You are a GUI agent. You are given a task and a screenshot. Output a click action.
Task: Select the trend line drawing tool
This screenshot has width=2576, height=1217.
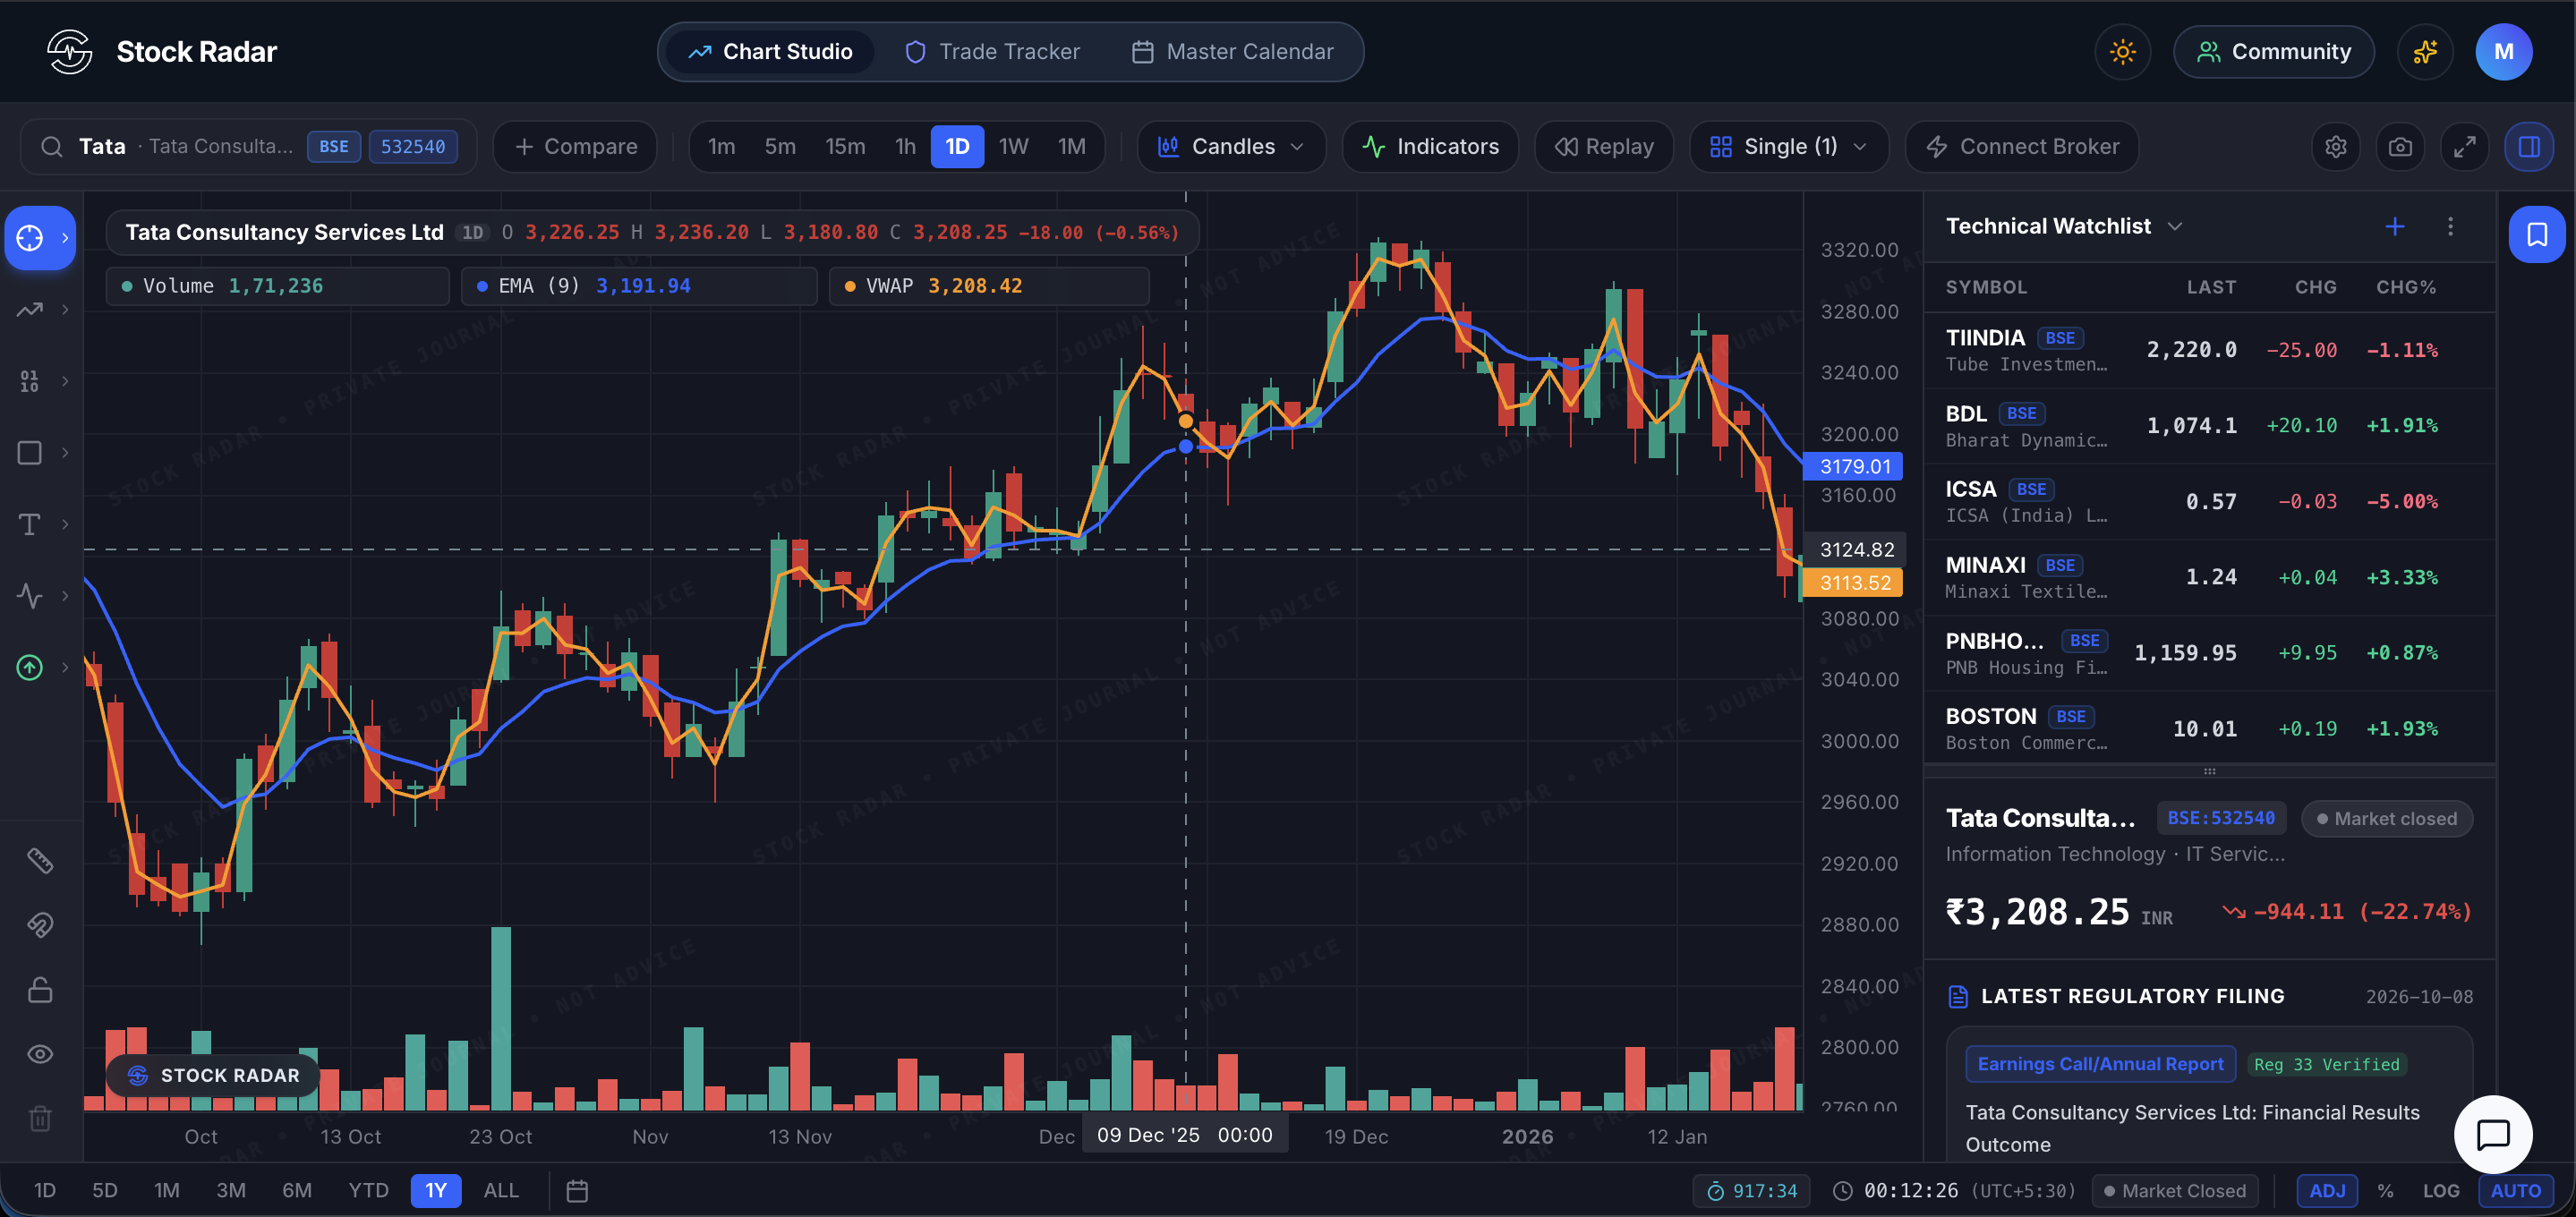click(x=30, y=310)
